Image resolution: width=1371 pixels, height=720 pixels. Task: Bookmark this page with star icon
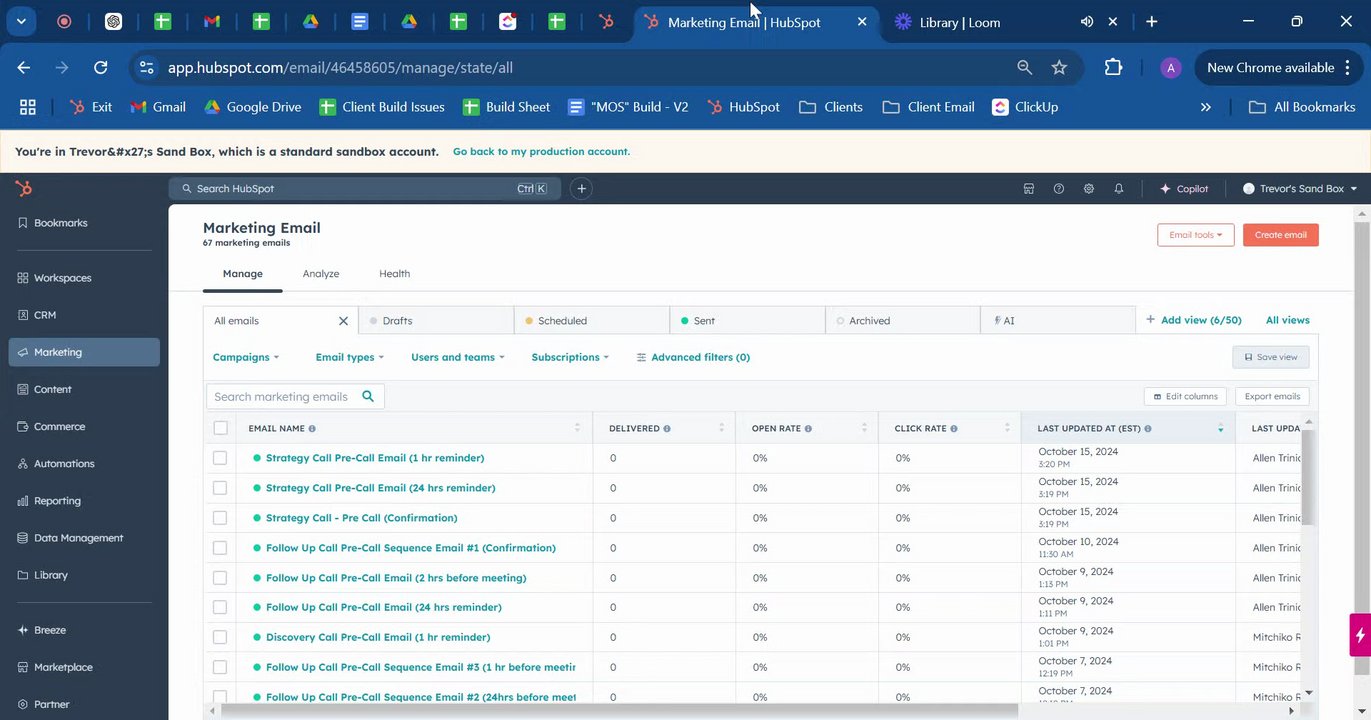(x=1059, y=67)
